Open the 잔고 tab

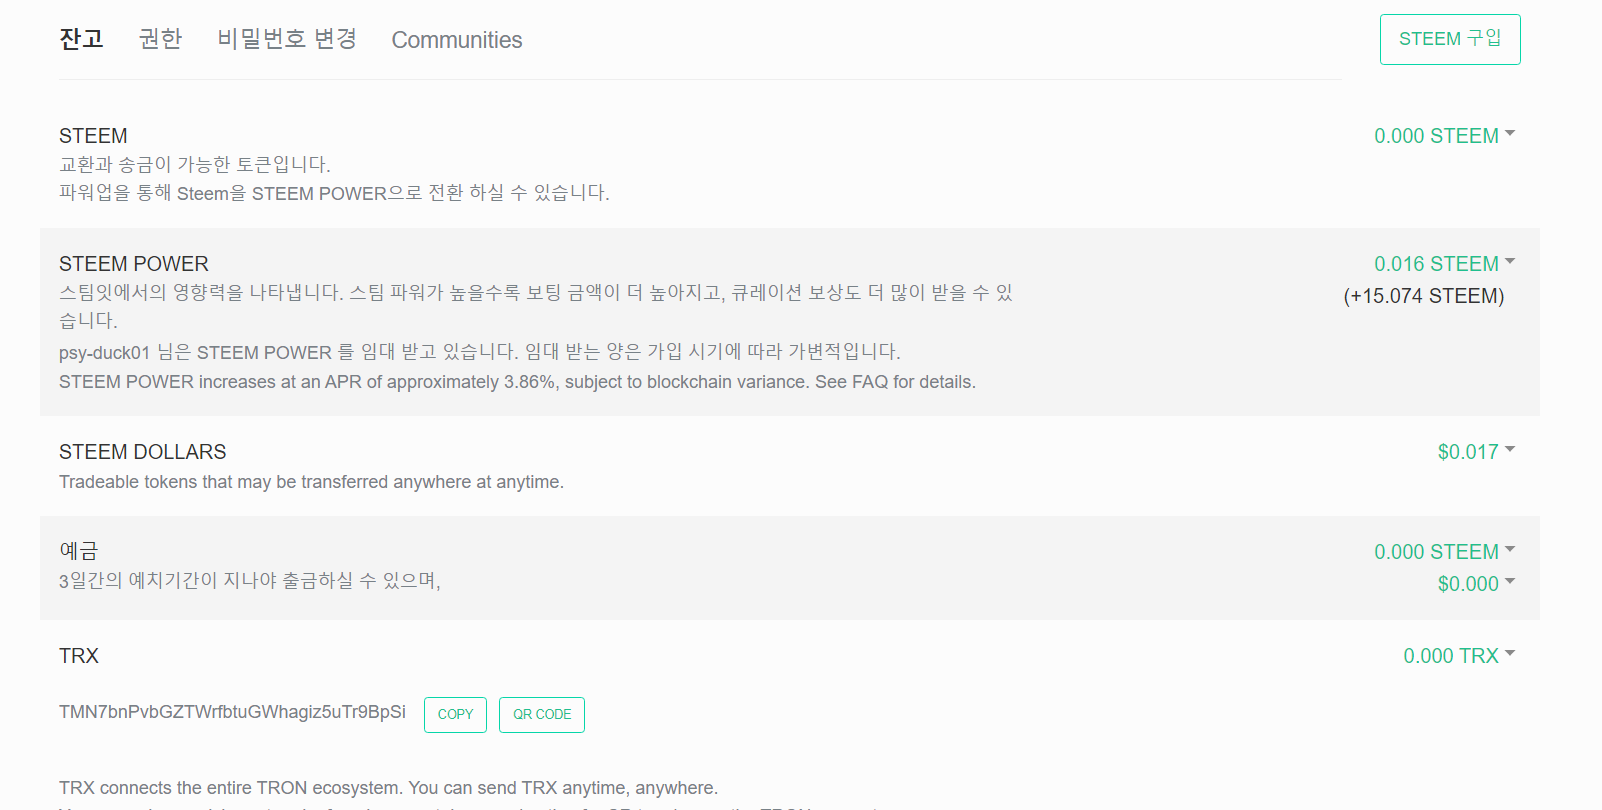81,39
